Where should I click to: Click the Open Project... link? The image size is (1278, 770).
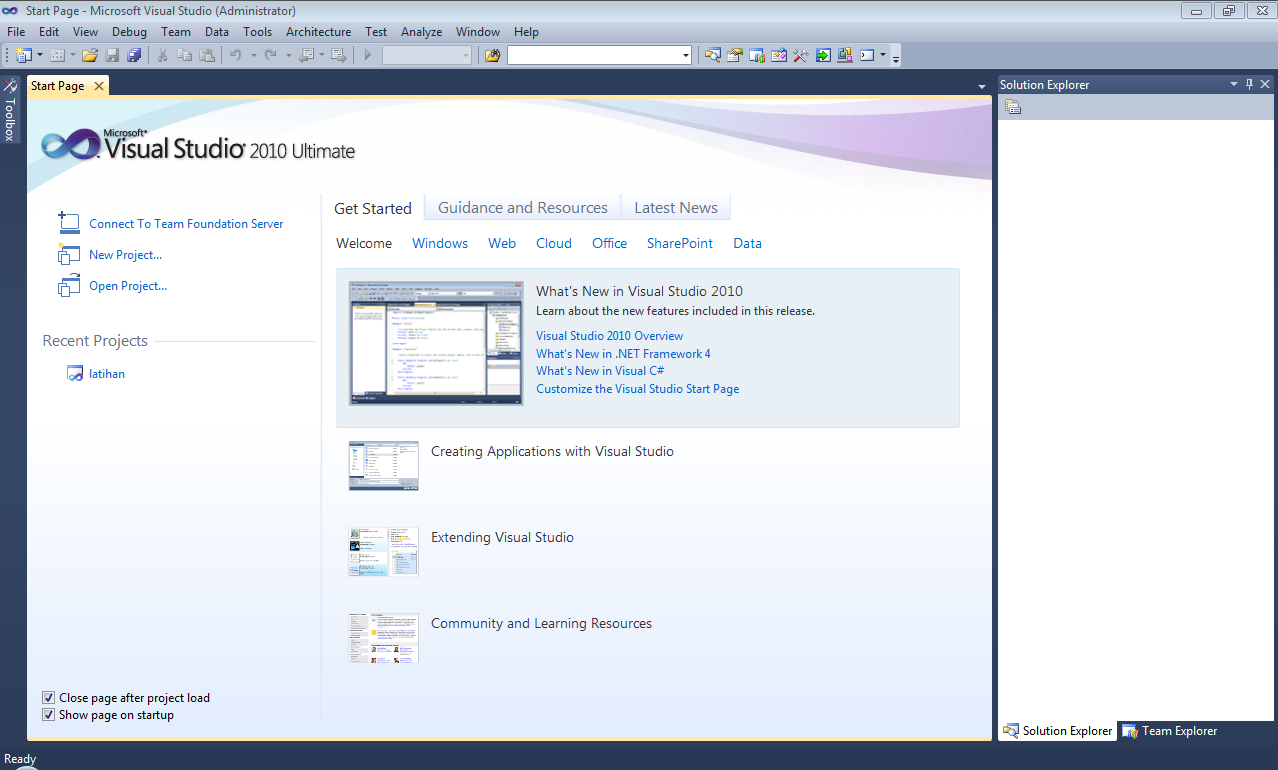click(x=128, y=286)
